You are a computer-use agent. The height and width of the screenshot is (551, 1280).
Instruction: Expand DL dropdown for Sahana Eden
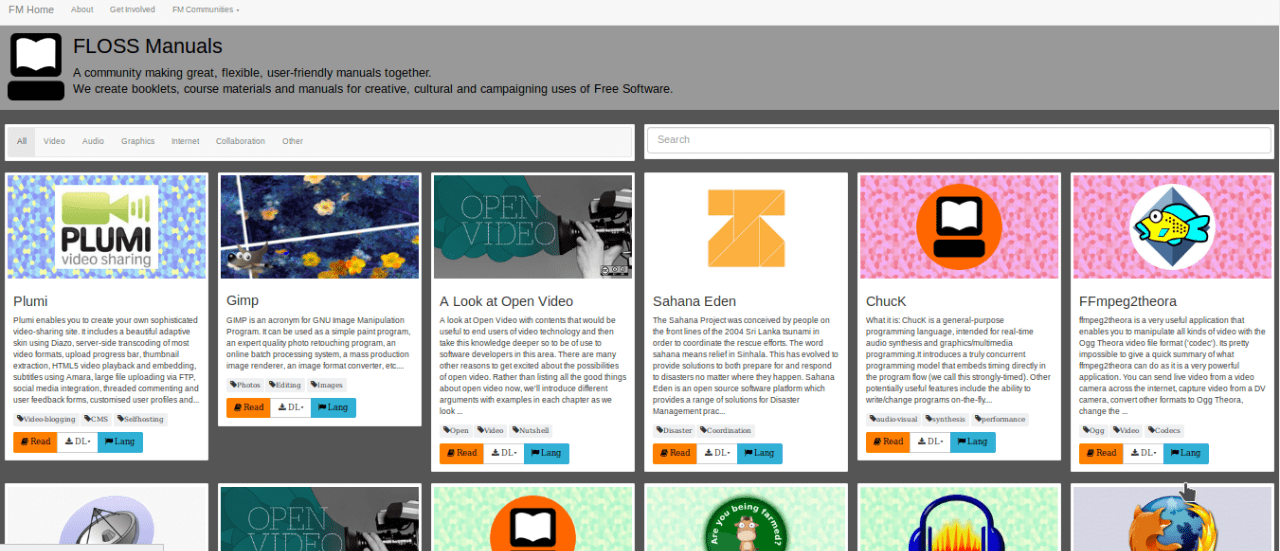click(x=716, y=453)
